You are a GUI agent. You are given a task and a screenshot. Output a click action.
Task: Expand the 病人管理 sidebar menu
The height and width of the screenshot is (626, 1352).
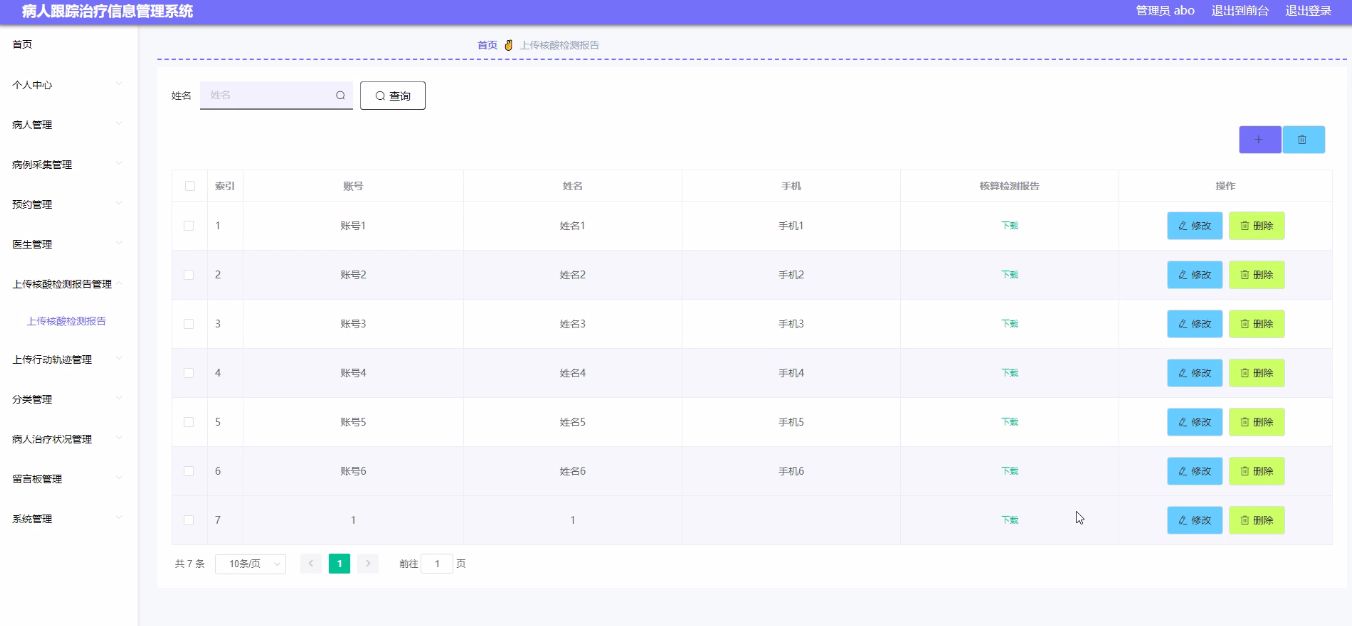[x=68, y=125]
